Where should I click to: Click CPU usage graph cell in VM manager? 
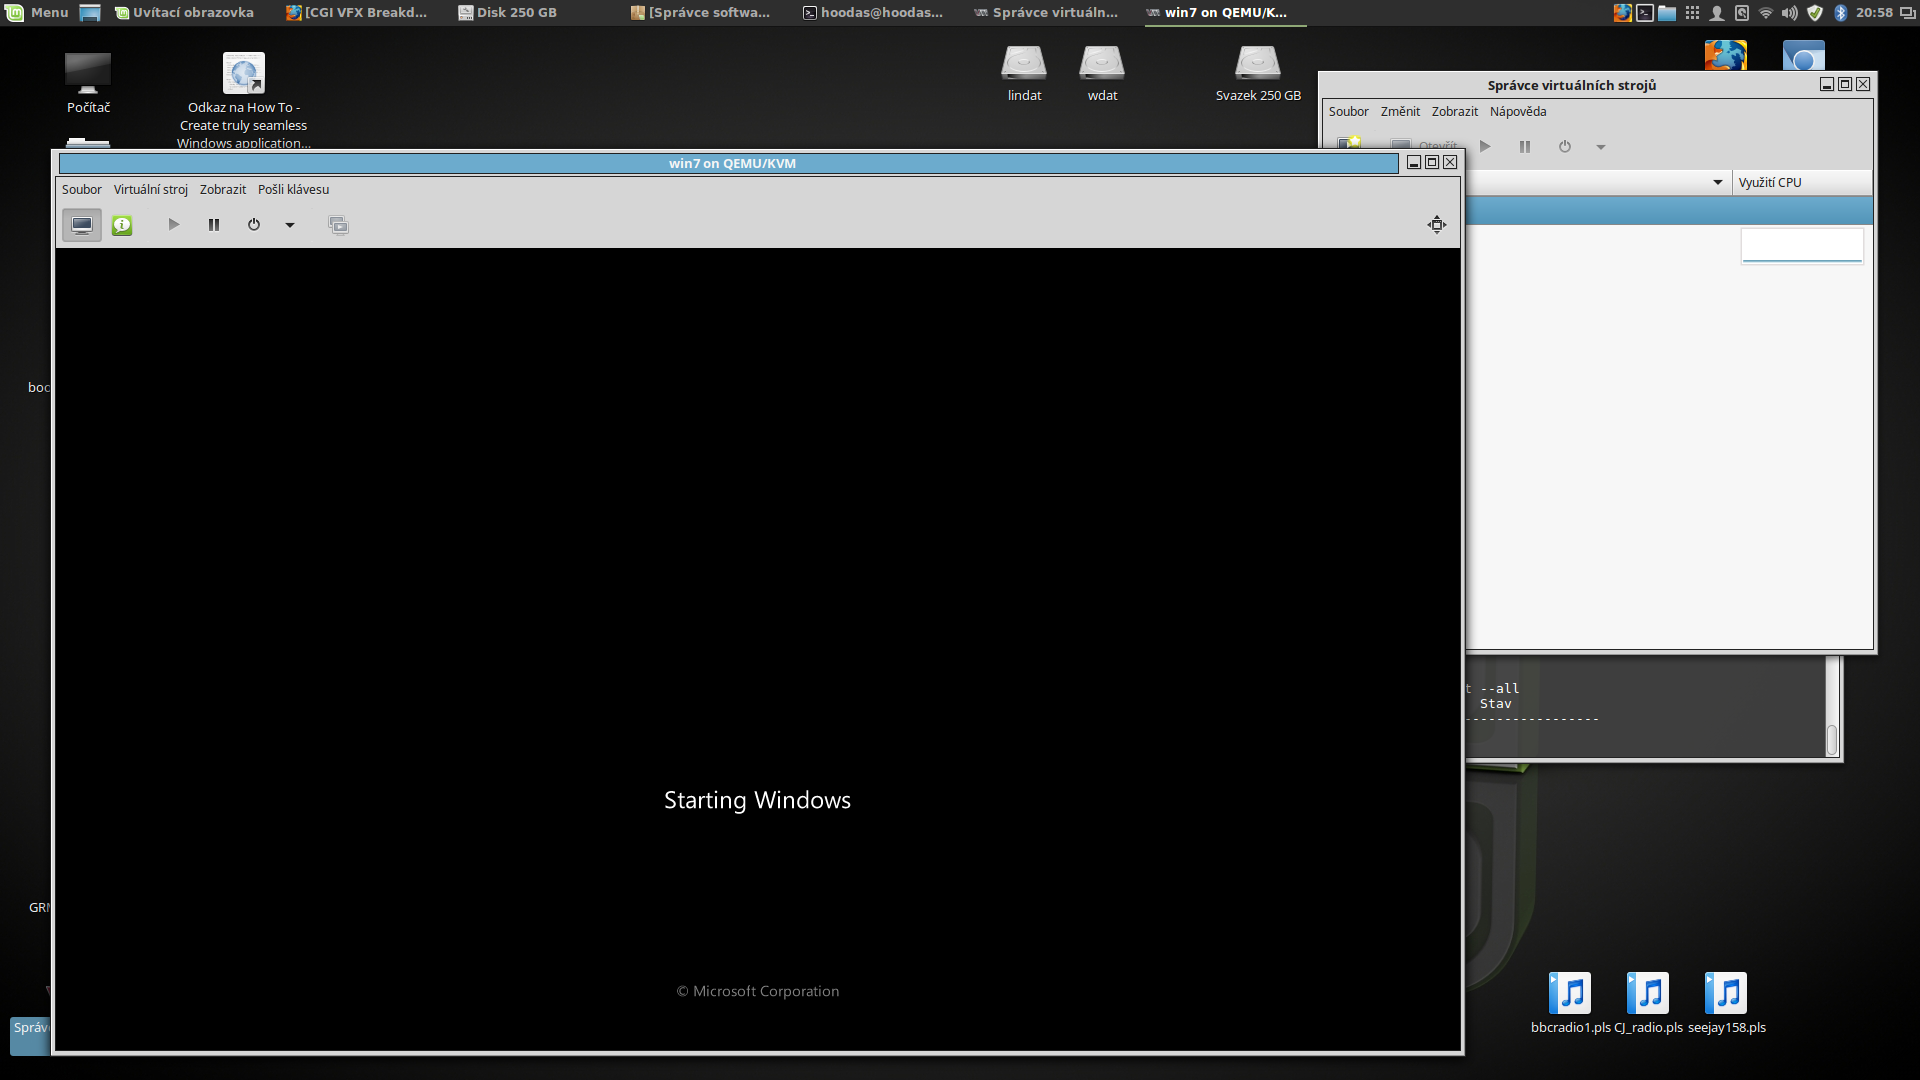pyautogui.click(x=1802, y=246)
